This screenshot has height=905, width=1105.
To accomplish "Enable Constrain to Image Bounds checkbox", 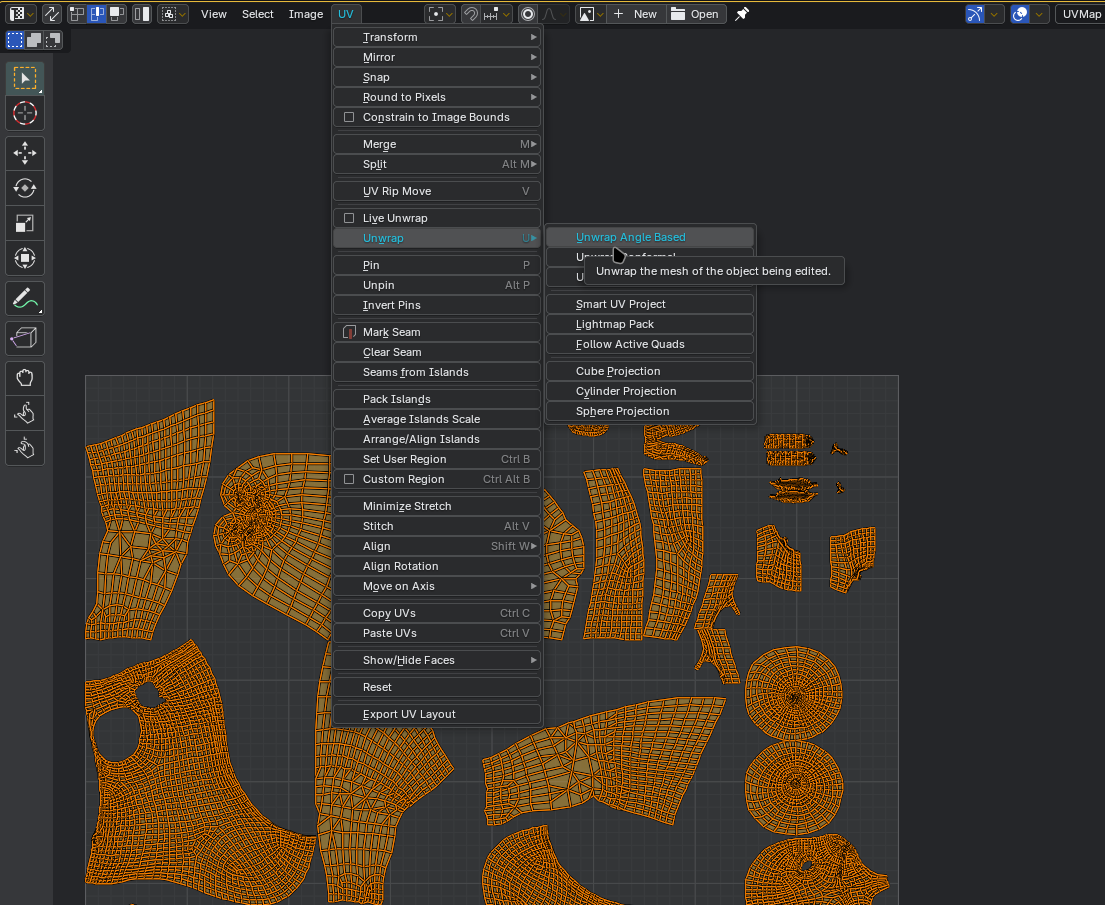I will click(x=349, y=117).
